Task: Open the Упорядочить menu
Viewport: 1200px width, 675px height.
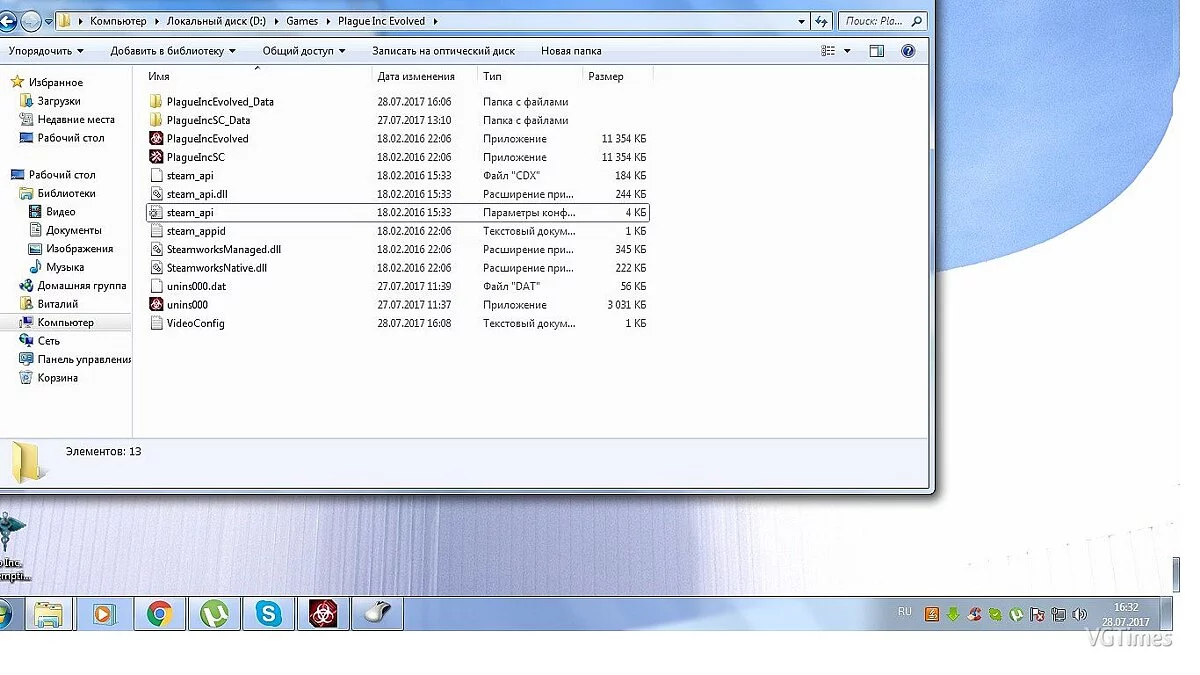Action: [x=46, y=51]
